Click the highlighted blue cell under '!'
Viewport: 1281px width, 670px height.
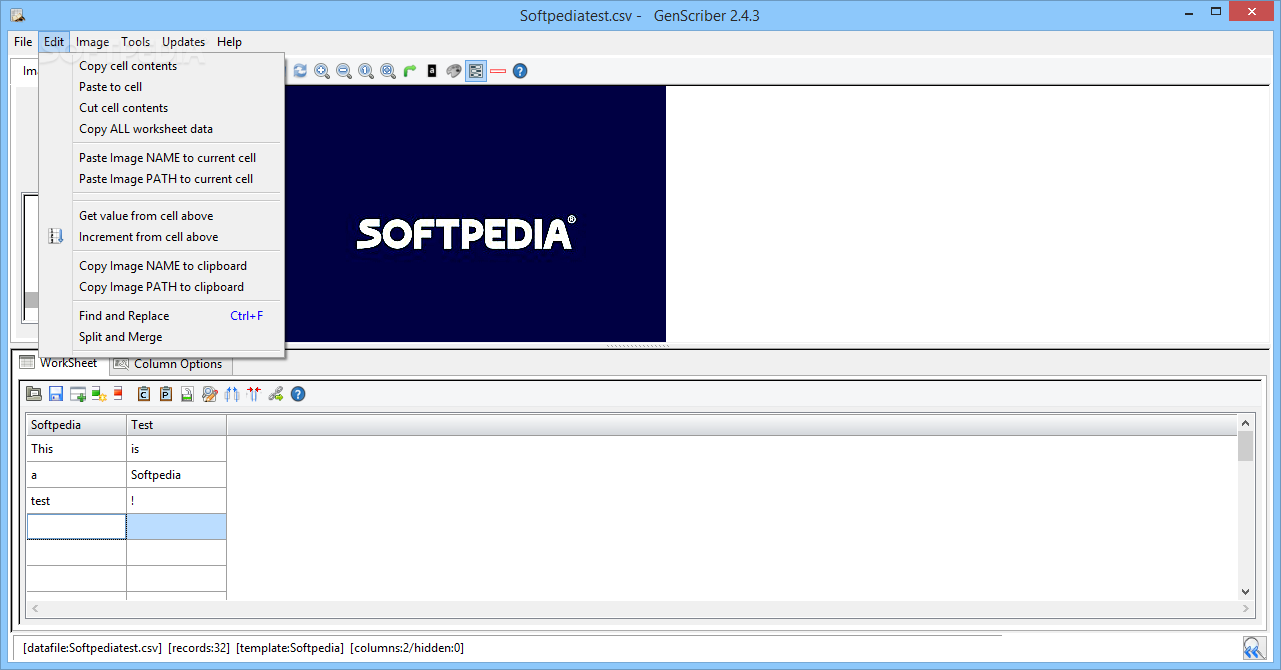(177, 527)
